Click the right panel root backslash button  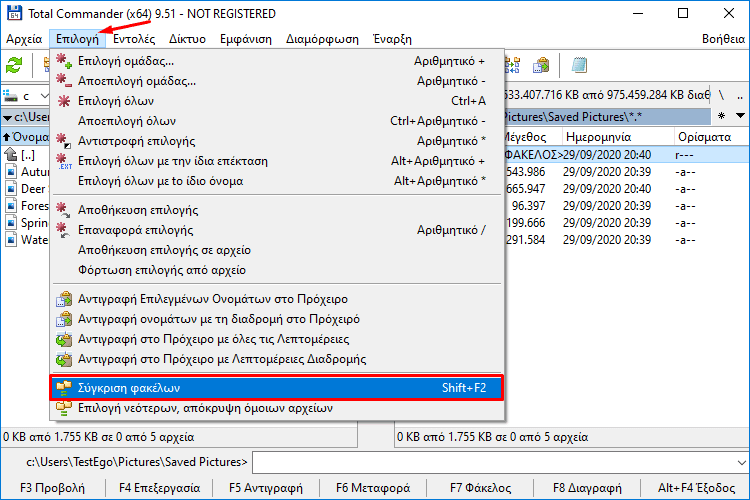point(721,95)
